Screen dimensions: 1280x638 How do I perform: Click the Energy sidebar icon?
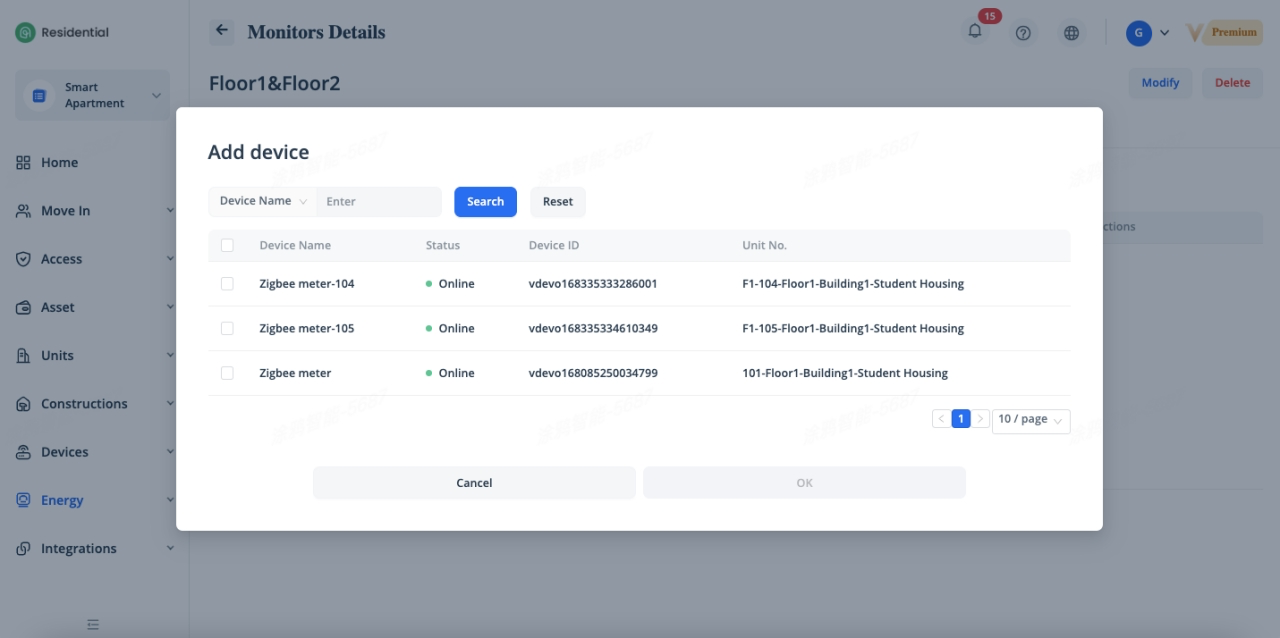click(23, 500)
